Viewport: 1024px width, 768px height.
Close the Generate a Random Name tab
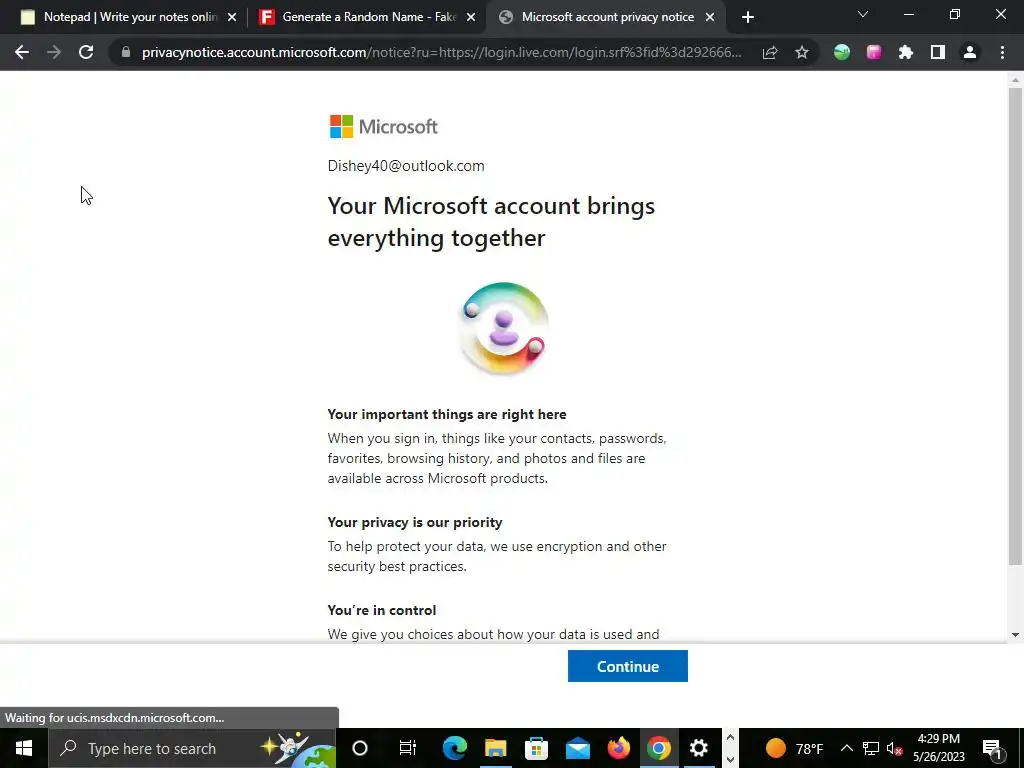tap(471, 18)
